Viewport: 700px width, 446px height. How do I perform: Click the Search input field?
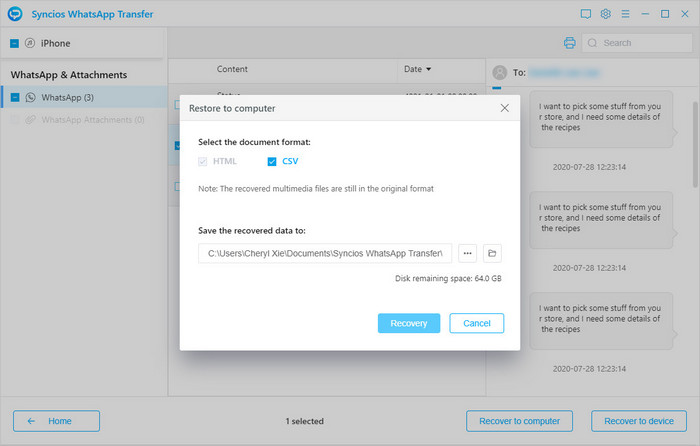tap(637, 43)
